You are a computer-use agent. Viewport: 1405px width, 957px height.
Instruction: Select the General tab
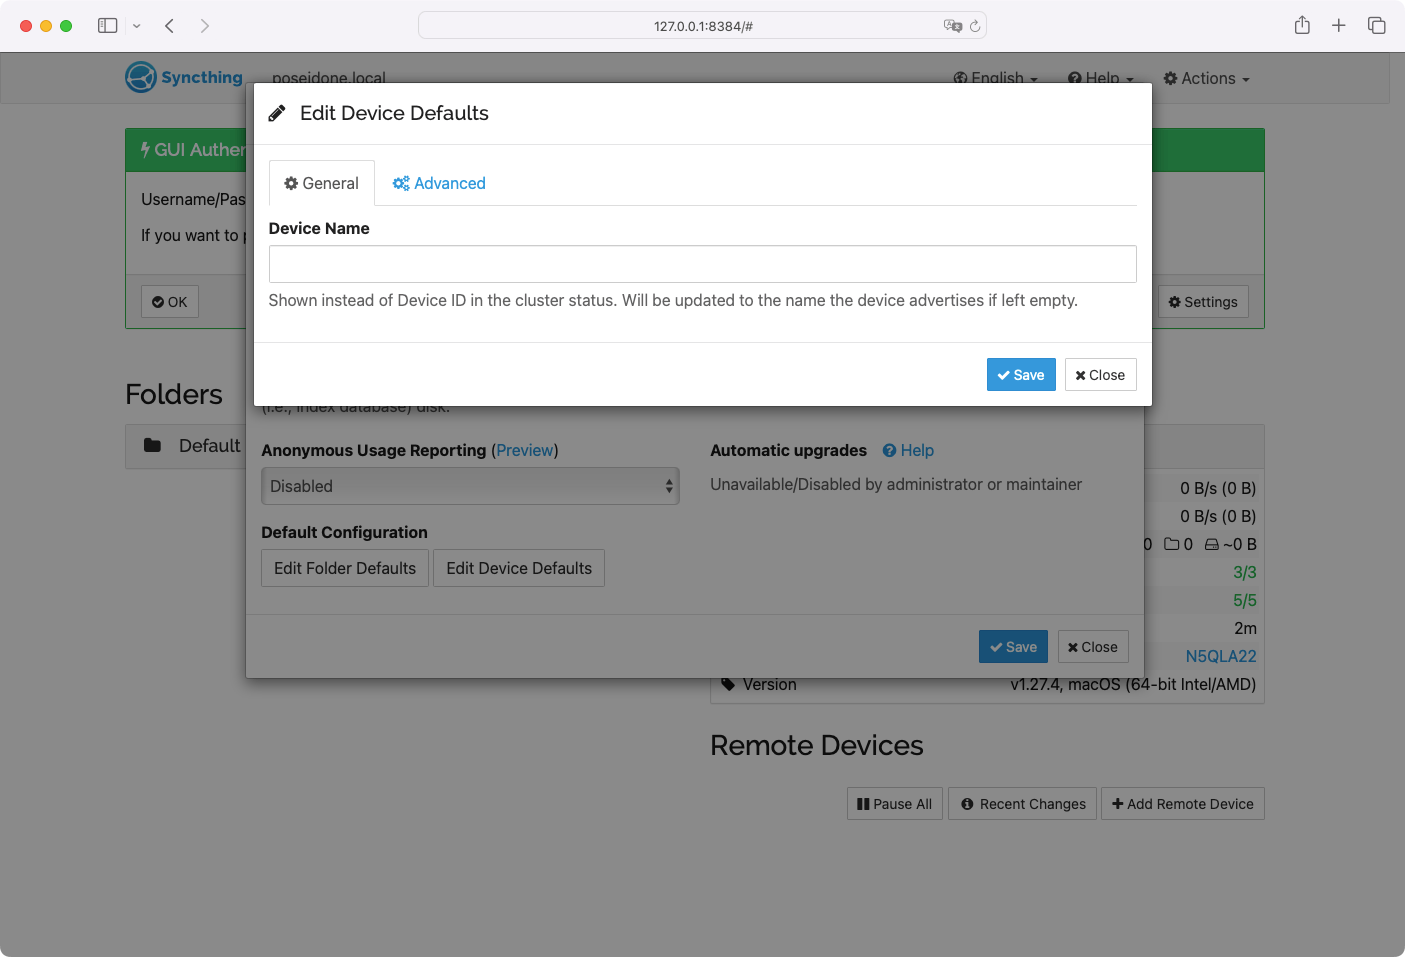[321, 183]
